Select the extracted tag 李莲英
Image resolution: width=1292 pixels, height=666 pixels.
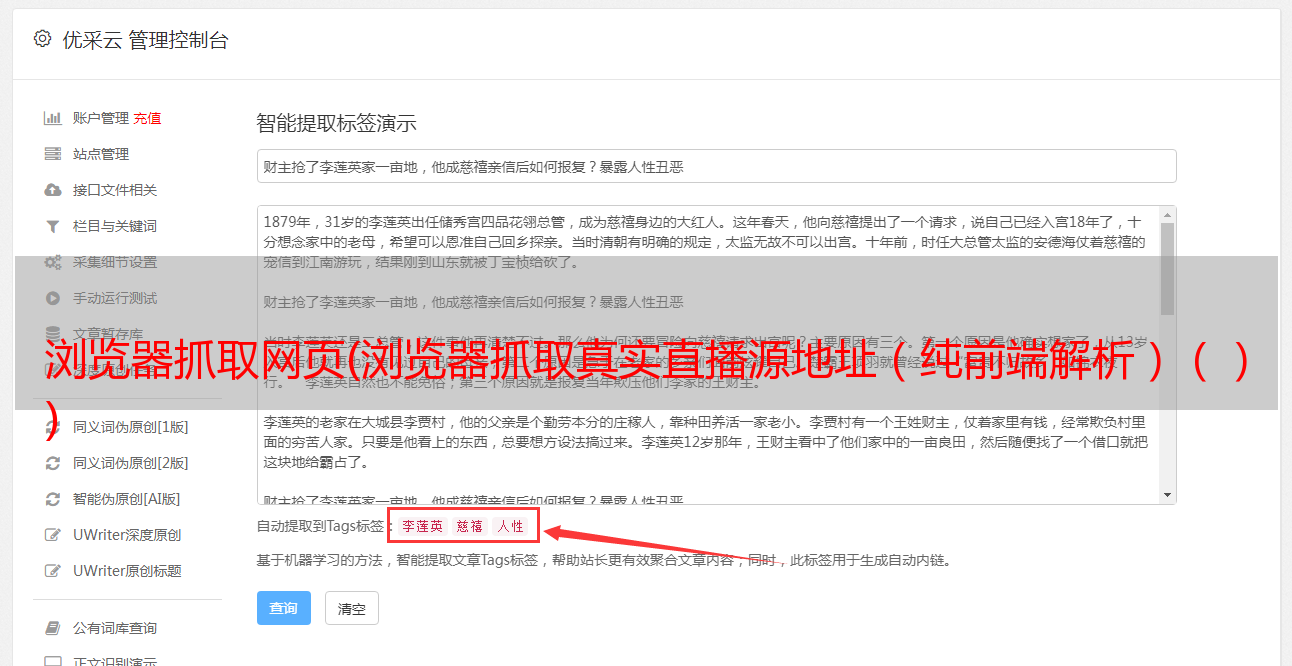tap(423, 526)
